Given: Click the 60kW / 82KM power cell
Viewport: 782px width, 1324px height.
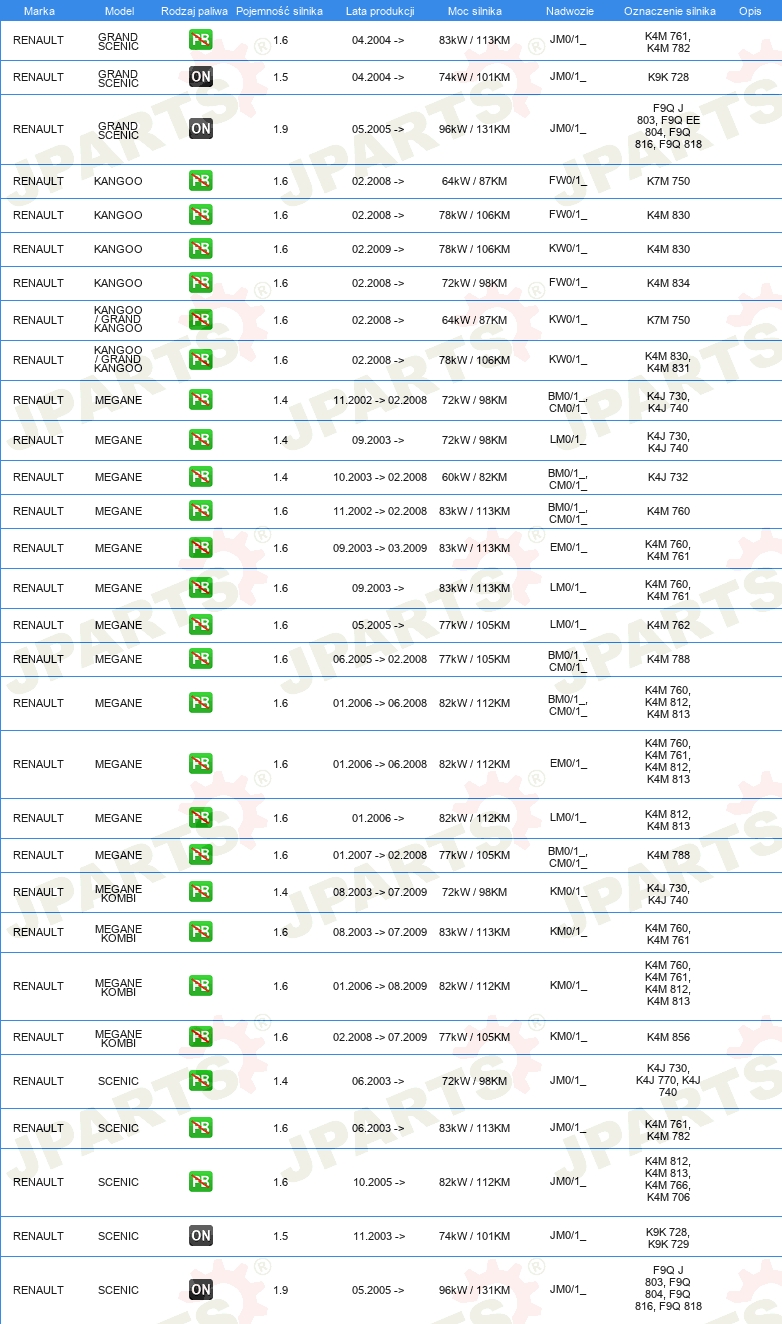Looking at the screenshot, I should [x=474, y=477].
